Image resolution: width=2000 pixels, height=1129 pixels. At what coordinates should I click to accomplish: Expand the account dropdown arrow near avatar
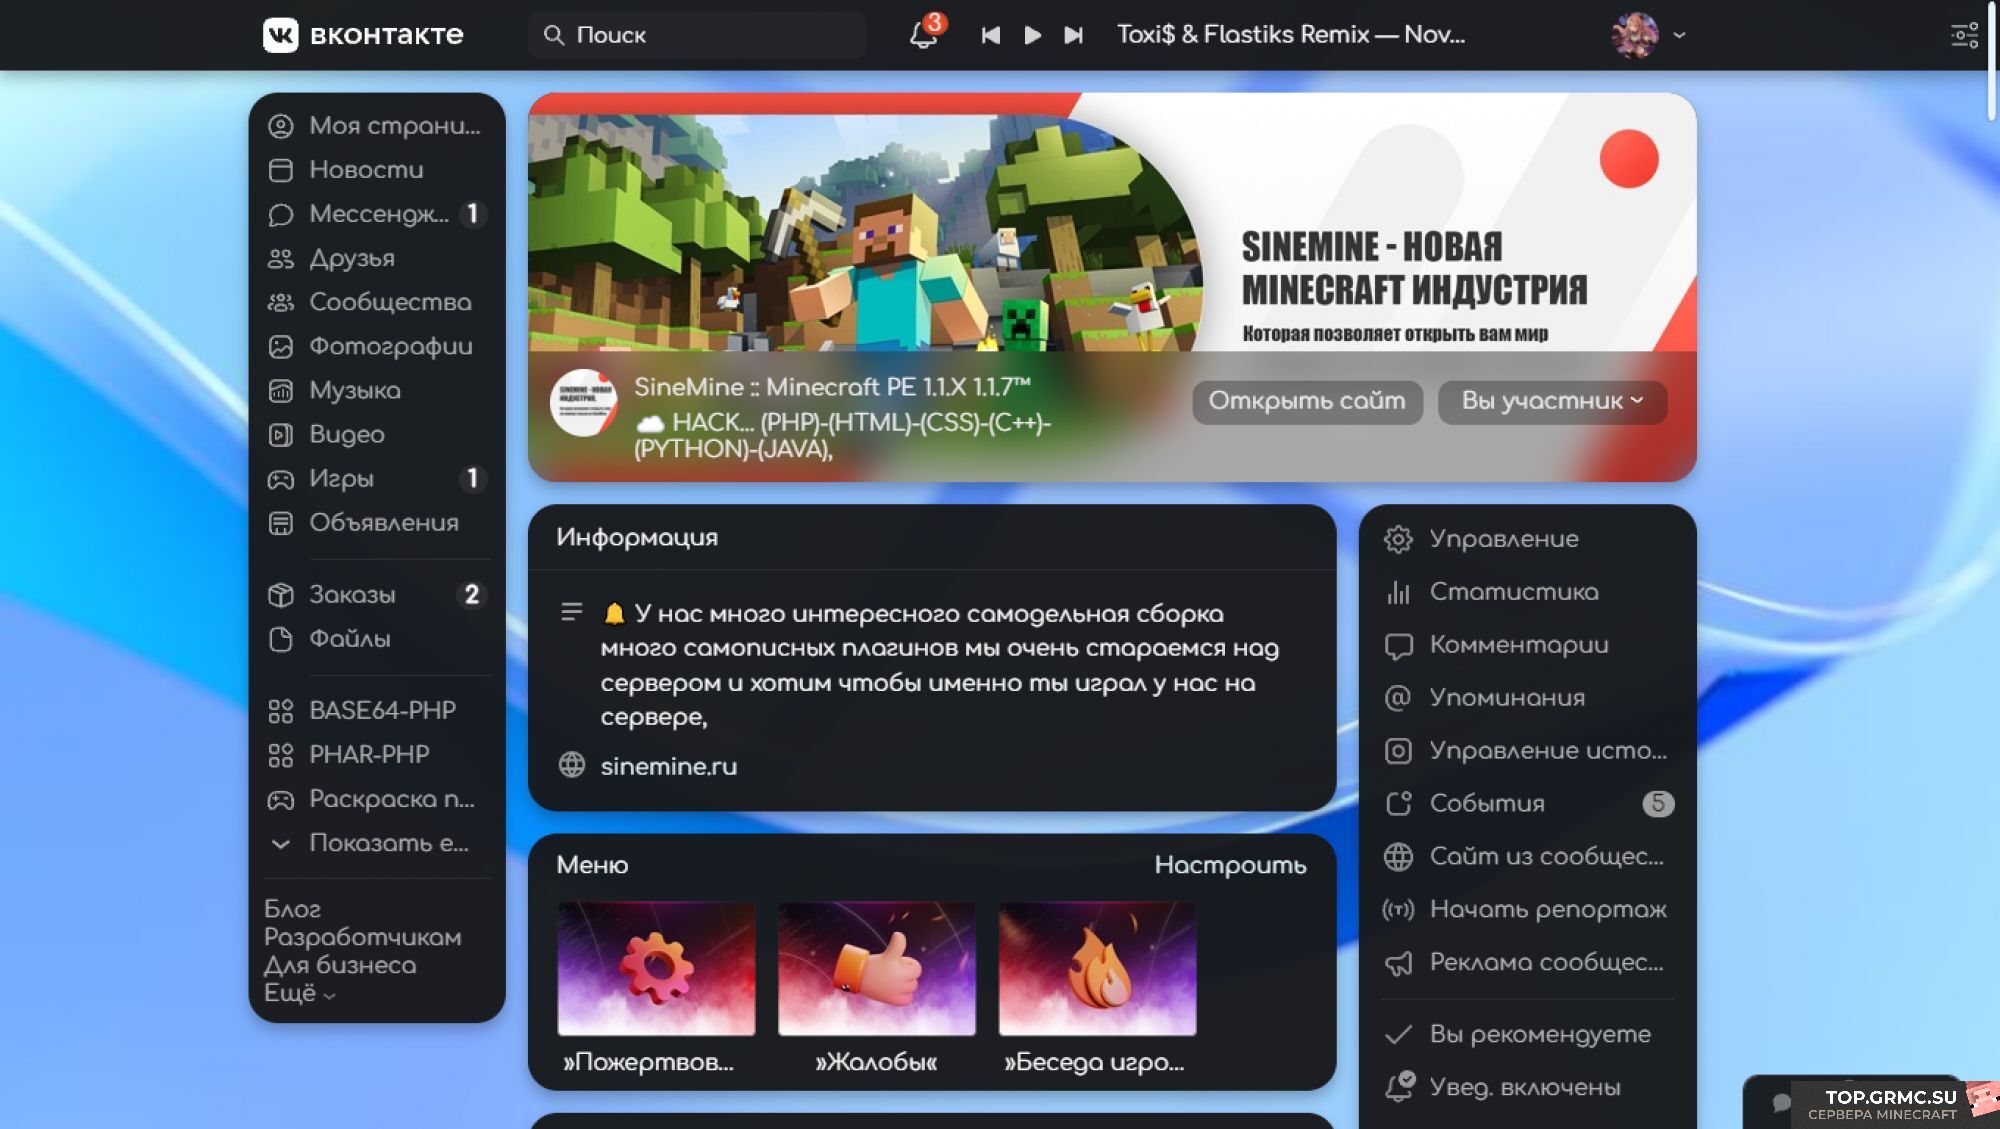tap(1680, 35)
